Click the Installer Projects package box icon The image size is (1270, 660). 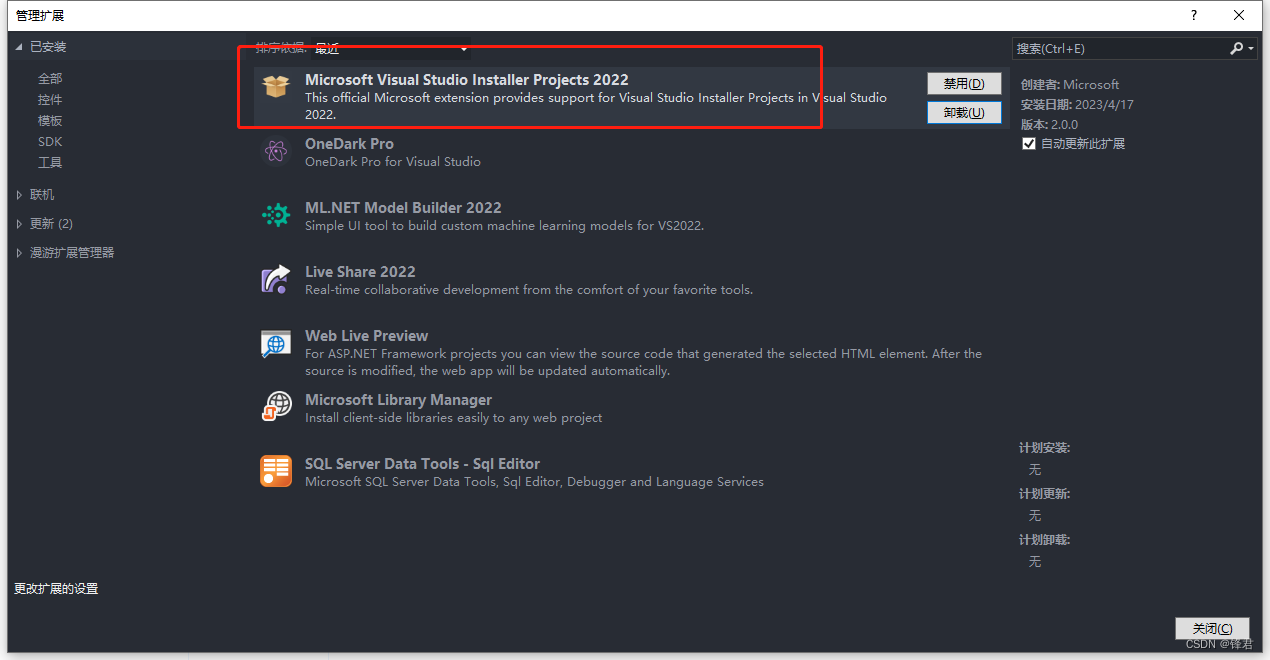276,87
